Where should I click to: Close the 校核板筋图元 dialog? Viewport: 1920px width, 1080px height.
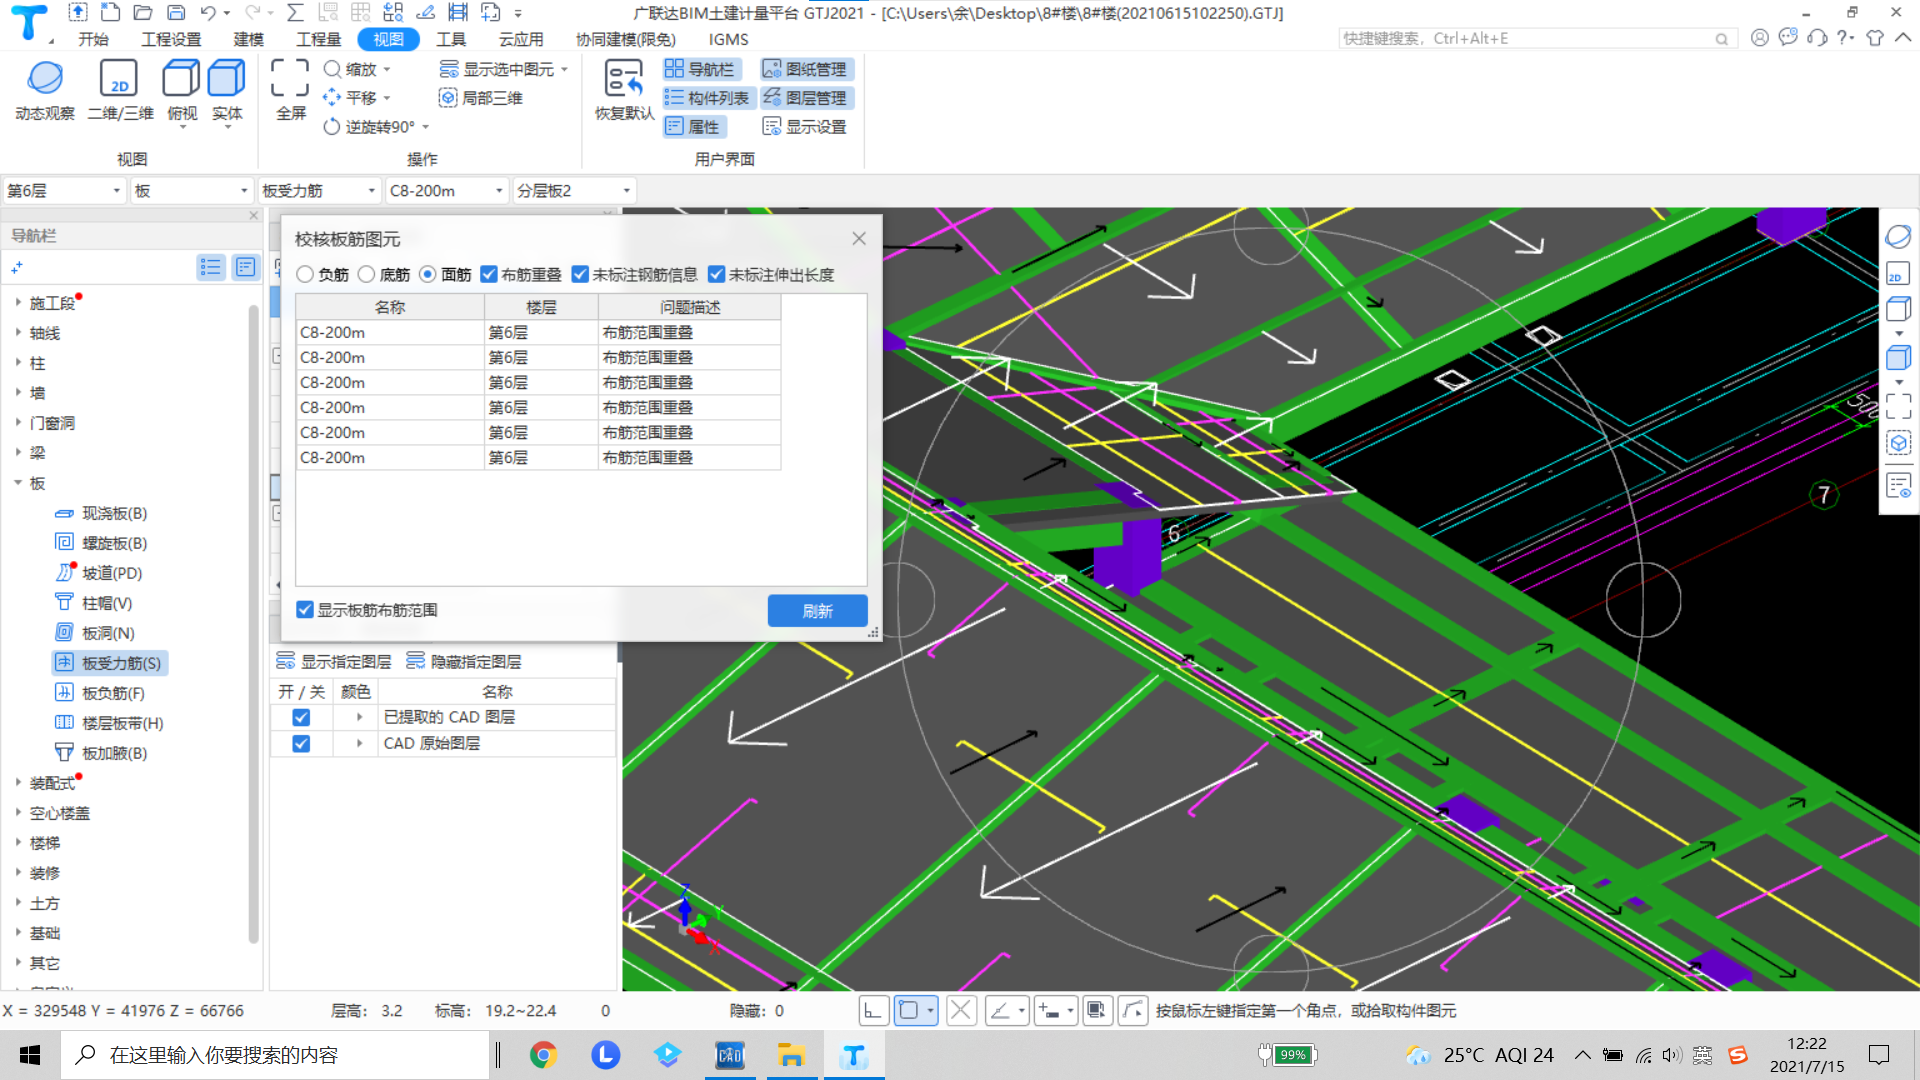click(859, 238)
